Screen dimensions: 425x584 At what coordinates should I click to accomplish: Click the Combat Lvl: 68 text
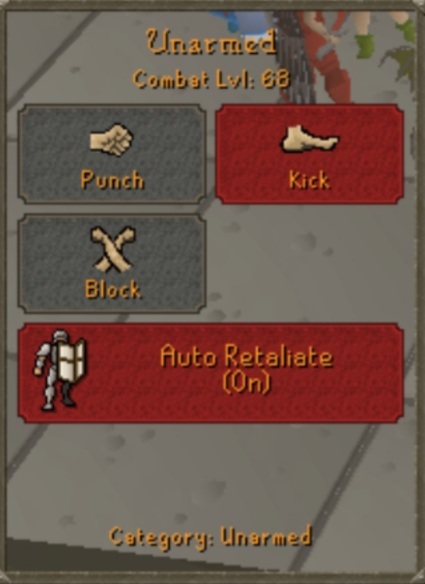[211, 79]
